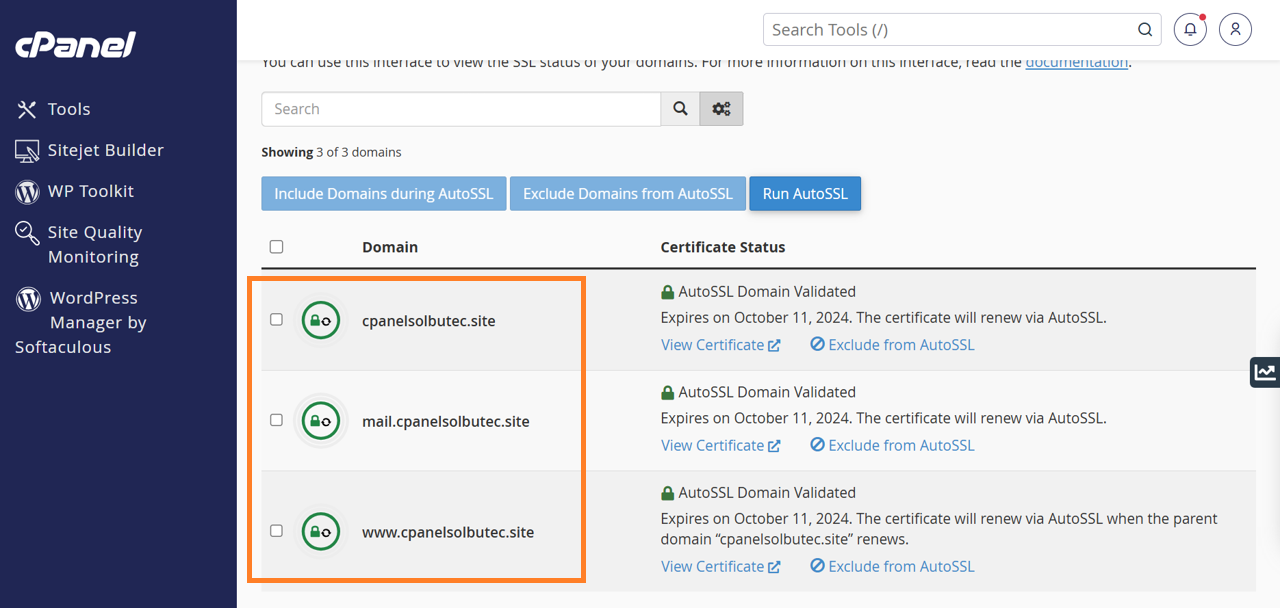The height and width of the screenshot is (608, 1280).
Task: Click Exclude from AutoSSL for mail.cpanelsolbutec.site
Action: (x=892, y=445)
